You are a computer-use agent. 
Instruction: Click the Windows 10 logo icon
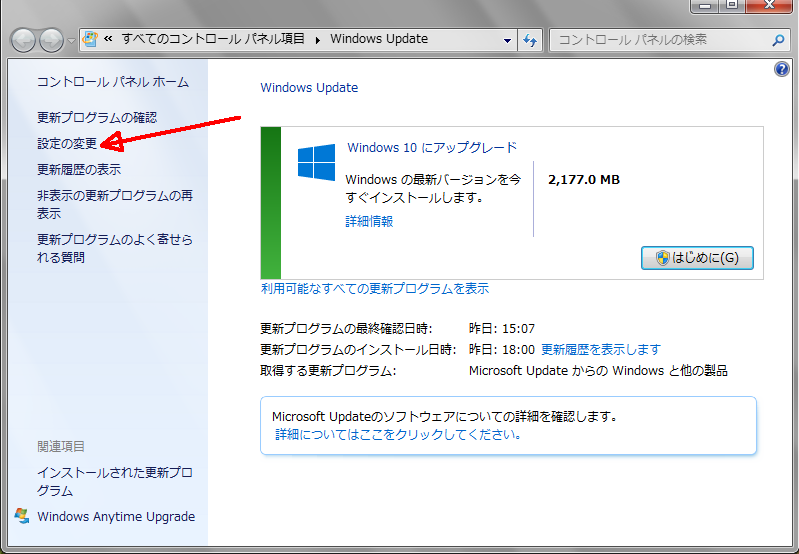point(316,162)
